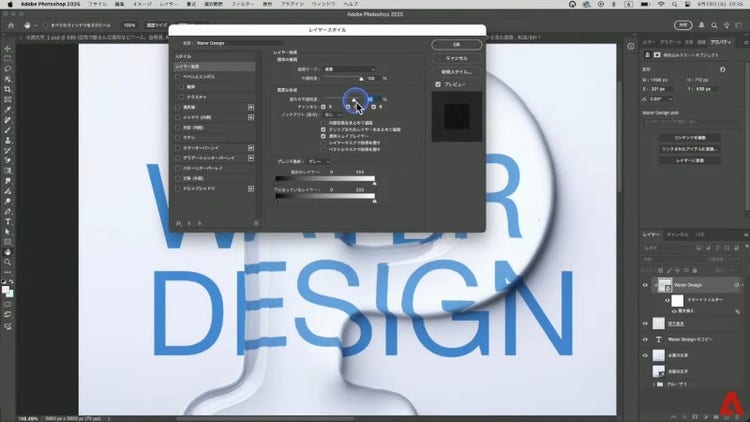
Task: Hide the Water Design layer
Action: (645, 285)
